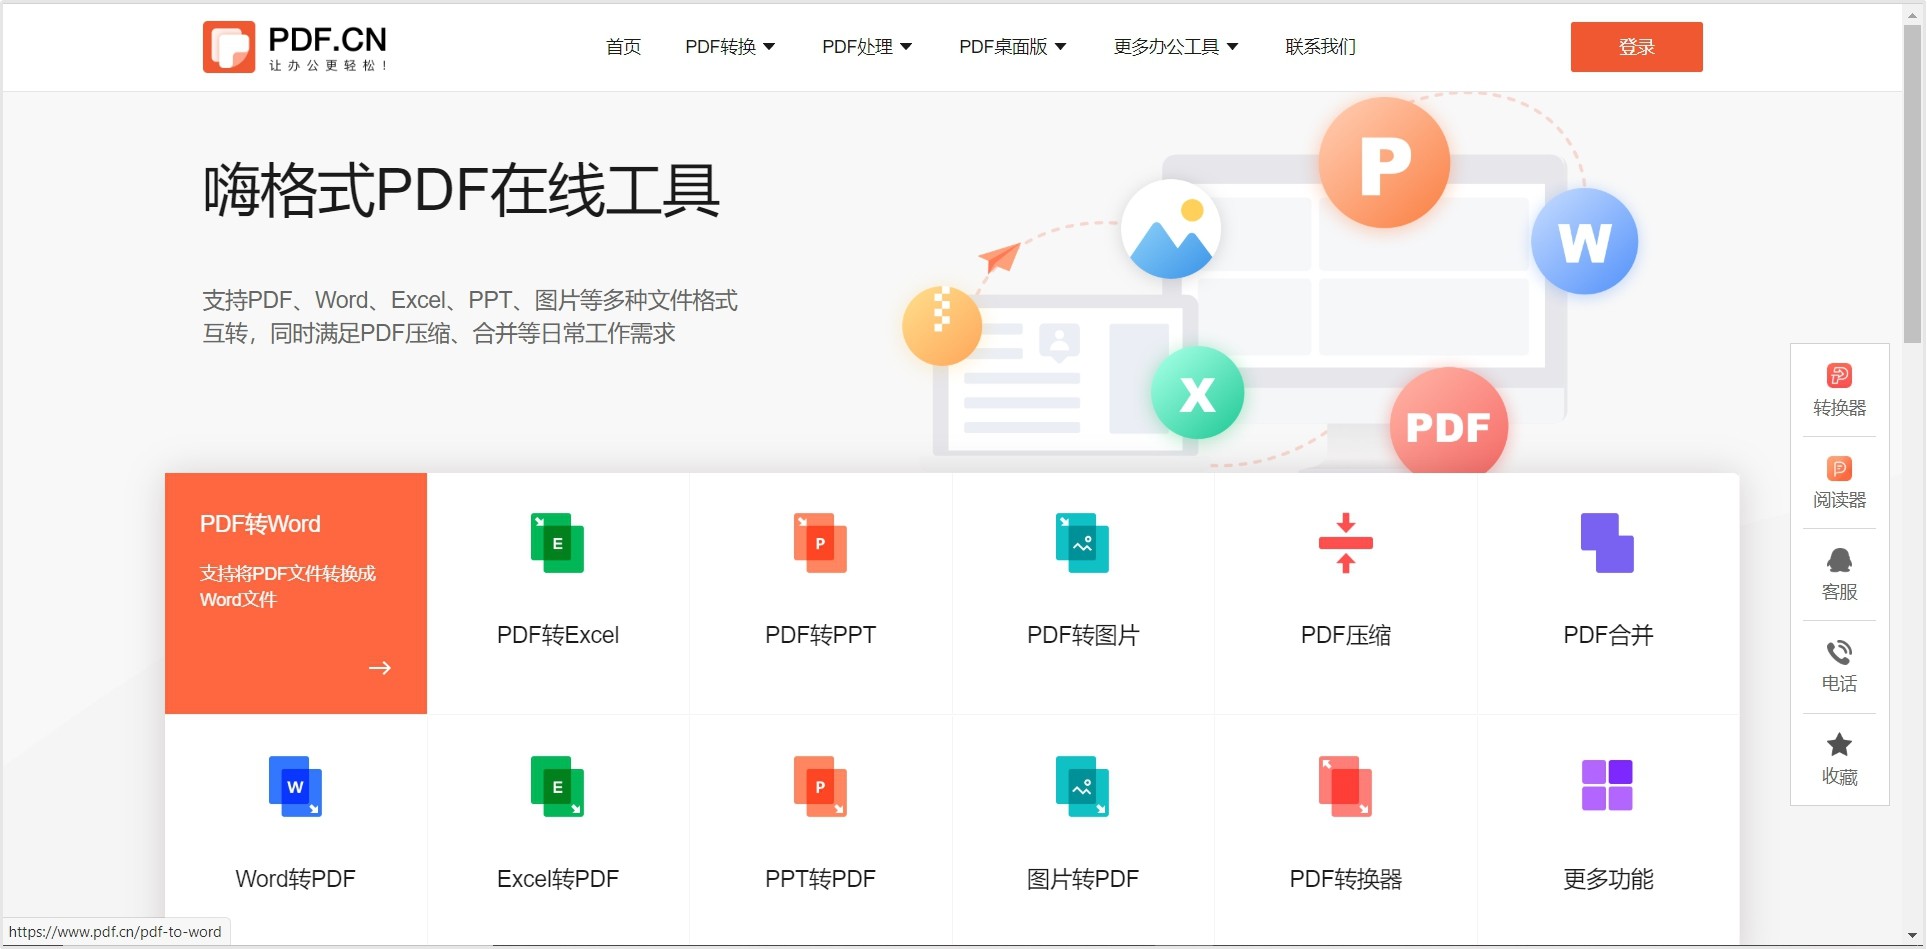Open the Word转PDF tool icon

point(295,786)
